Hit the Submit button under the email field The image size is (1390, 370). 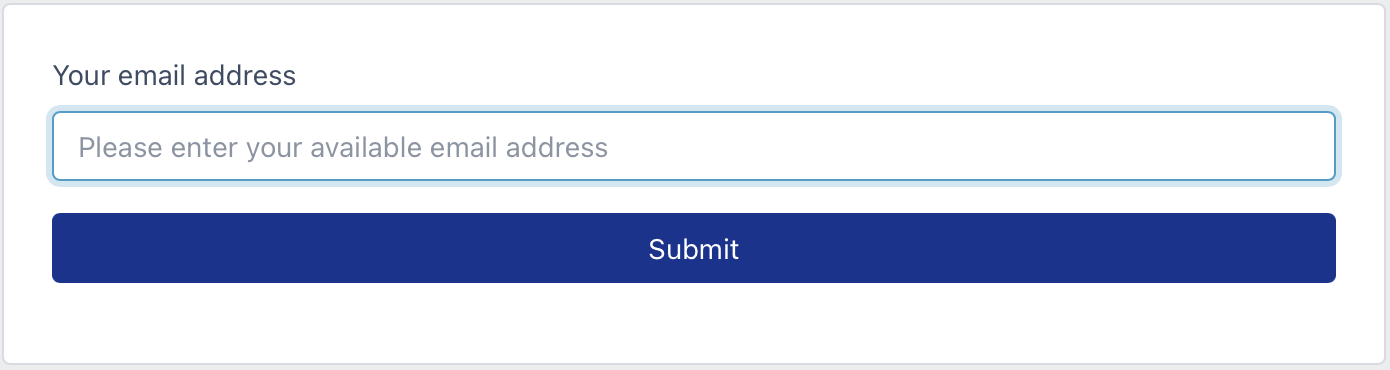(x=694, y=248)
